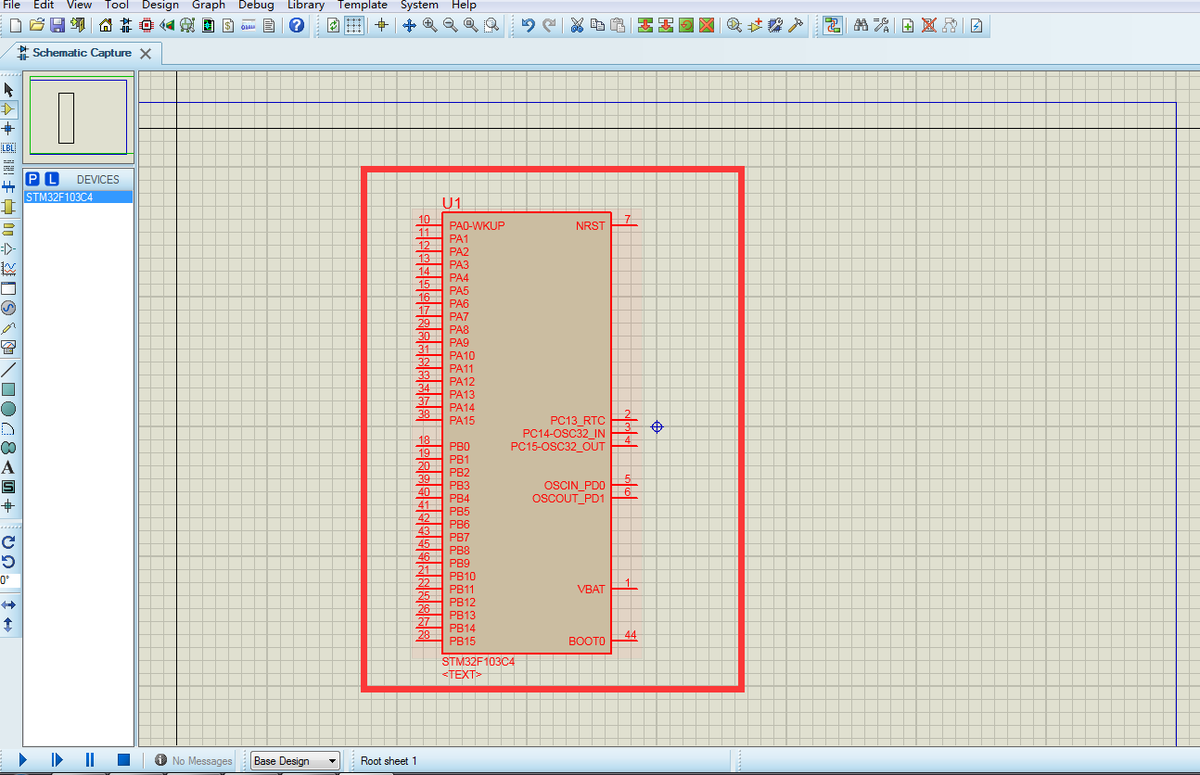Open the Library menu
Image resolution: width=1200 pixels, height=775 pixels.
pyautogui.click(x=305, y=5)
